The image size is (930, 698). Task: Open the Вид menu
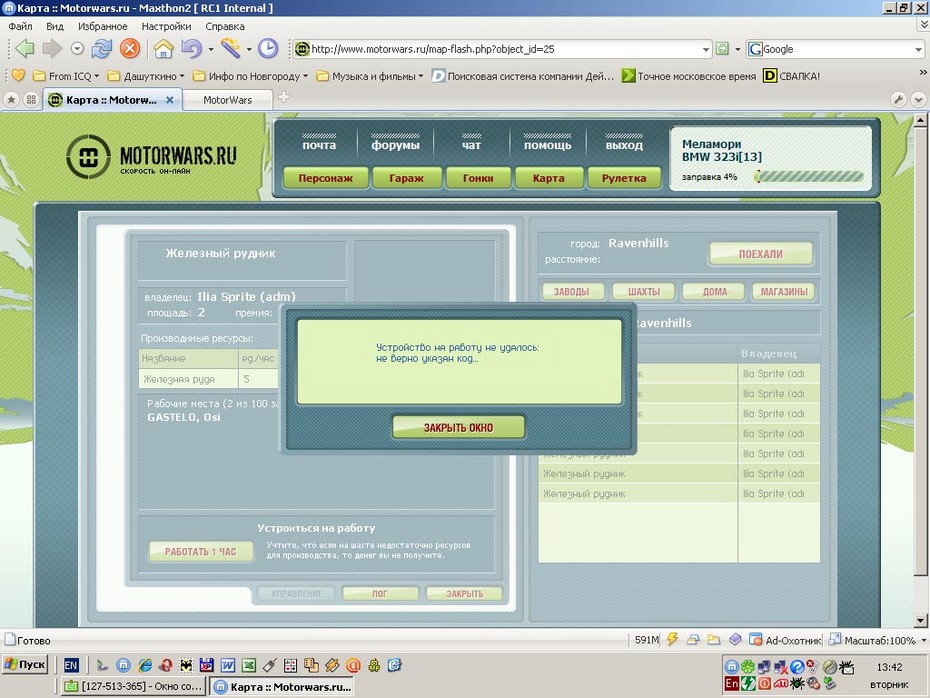pyautogui.click(x=55, y=26)
